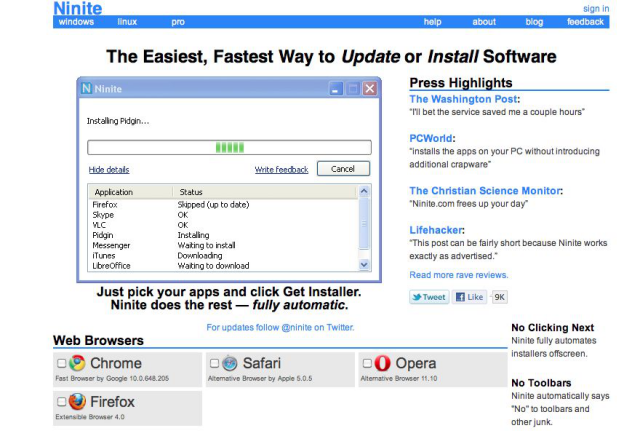Select the iTunes row
This screenshot has width=640, height=436.
(x=224, y=256)
